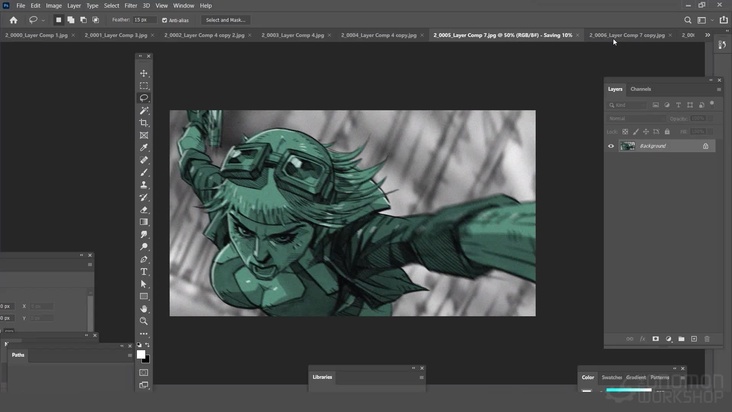Enable Subtract from selection mode
This screenshot has height=412, width=732.
point(83,20)
